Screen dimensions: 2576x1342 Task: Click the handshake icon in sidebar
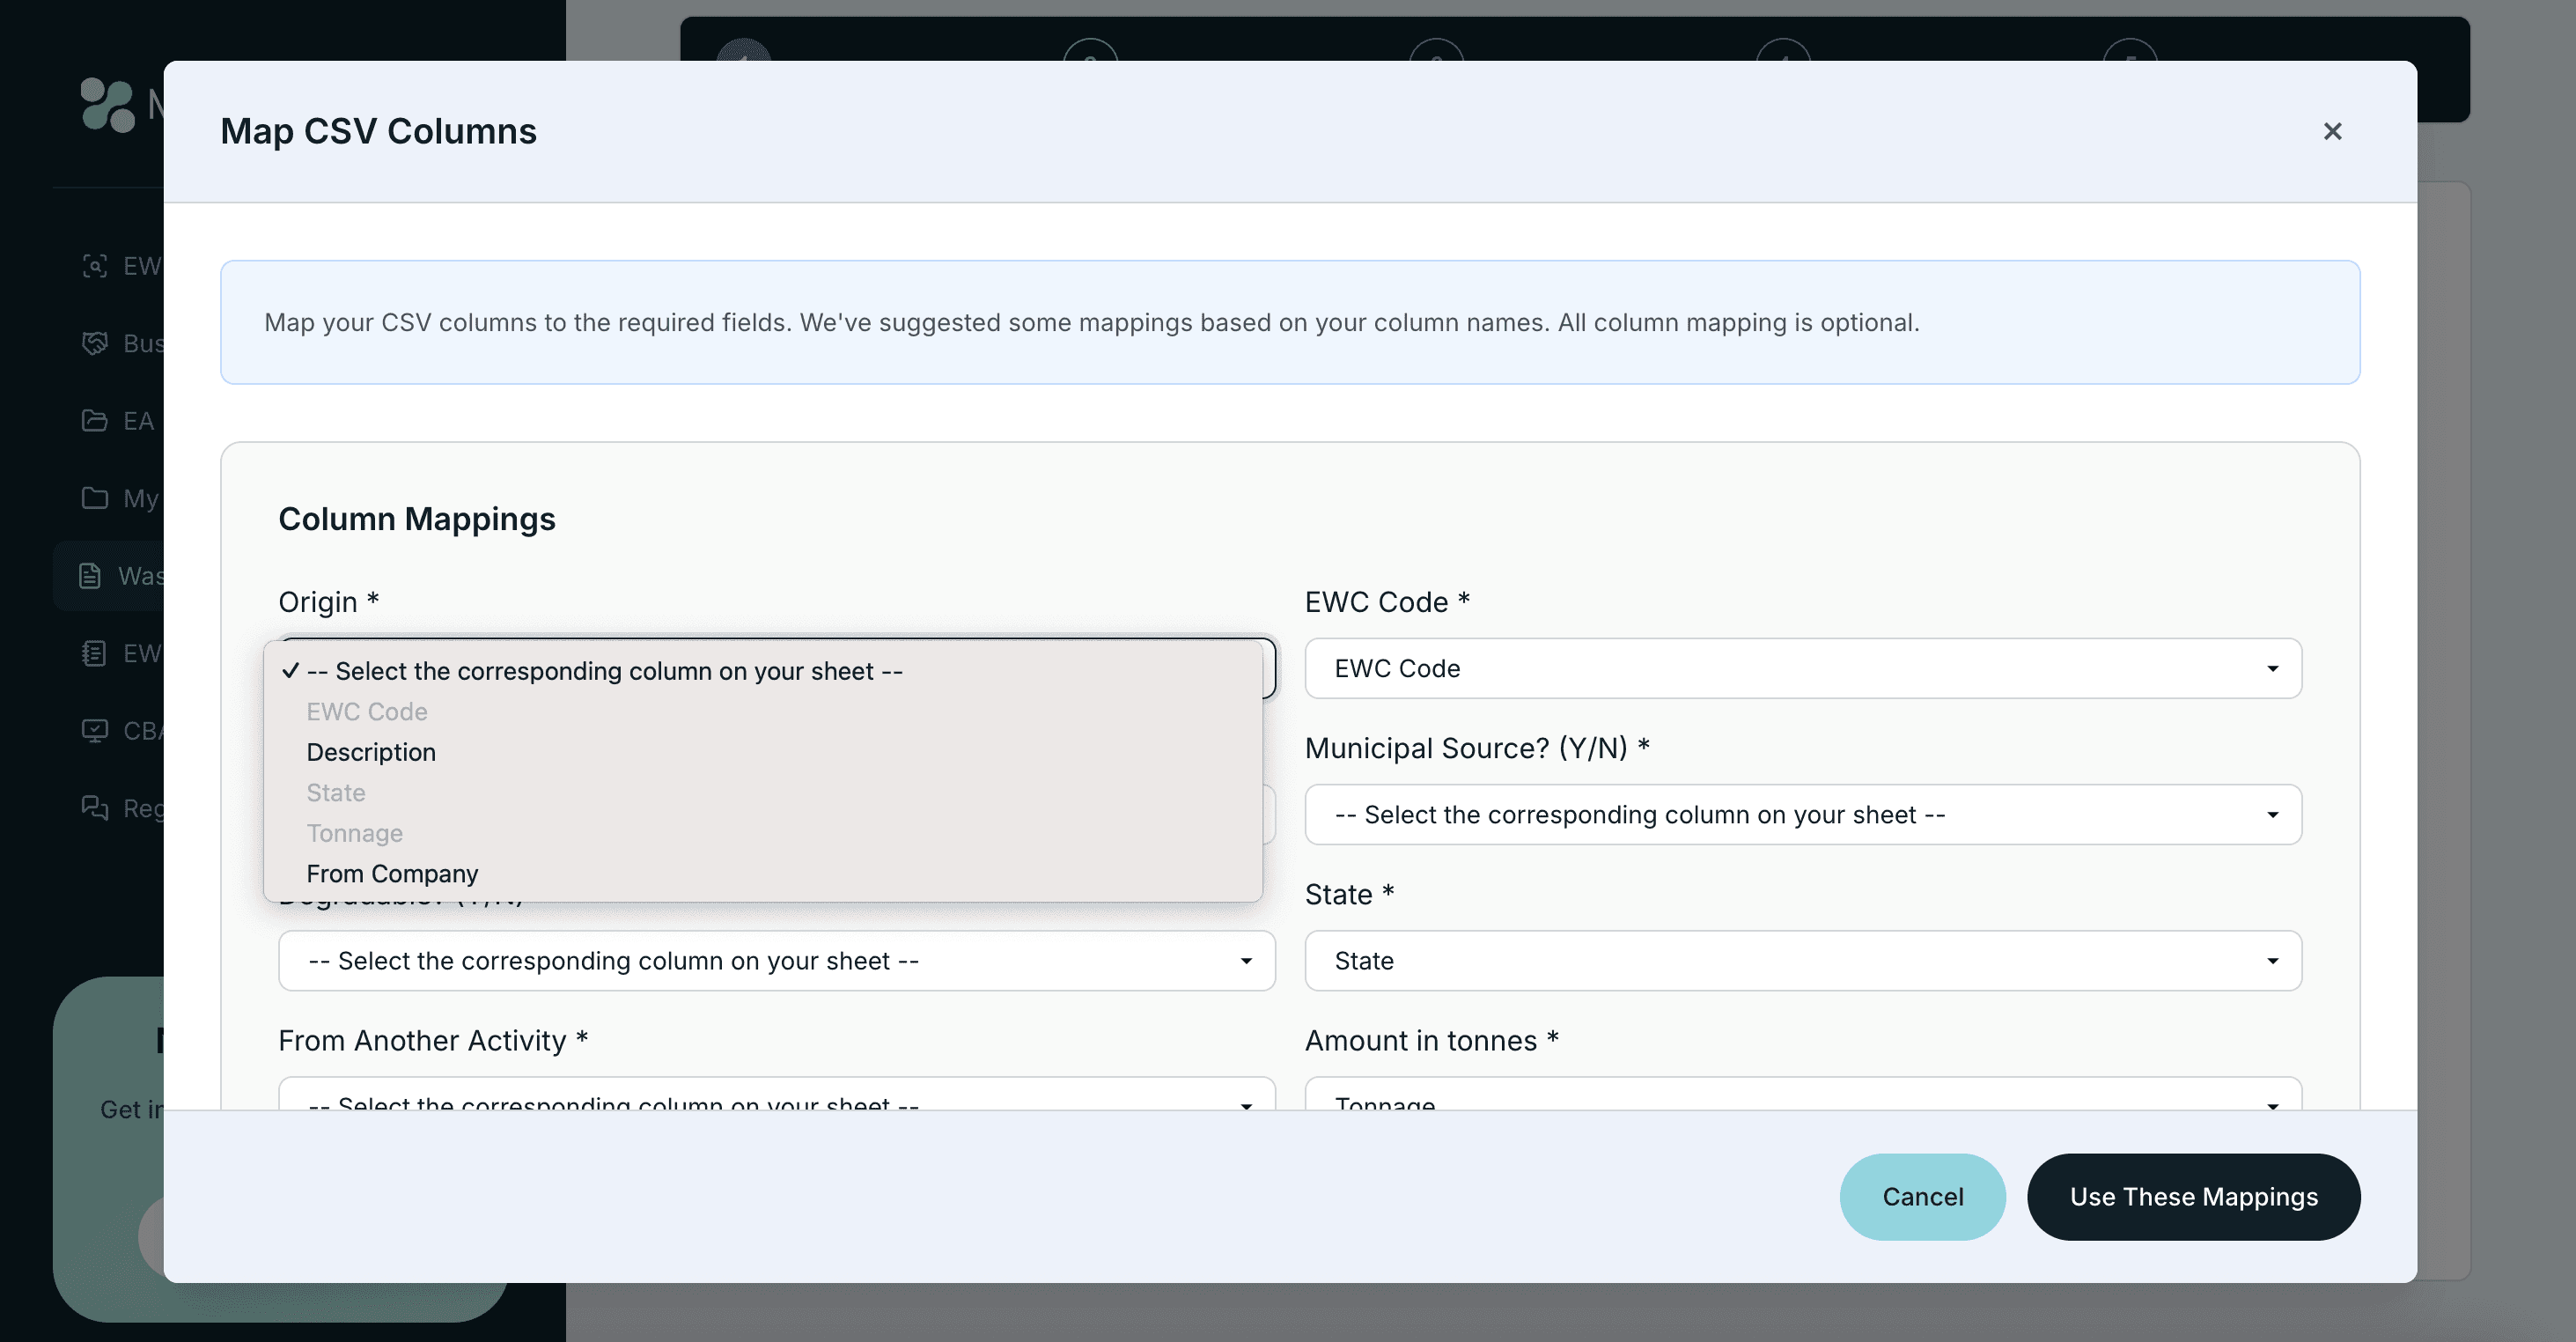coord(94,343)
